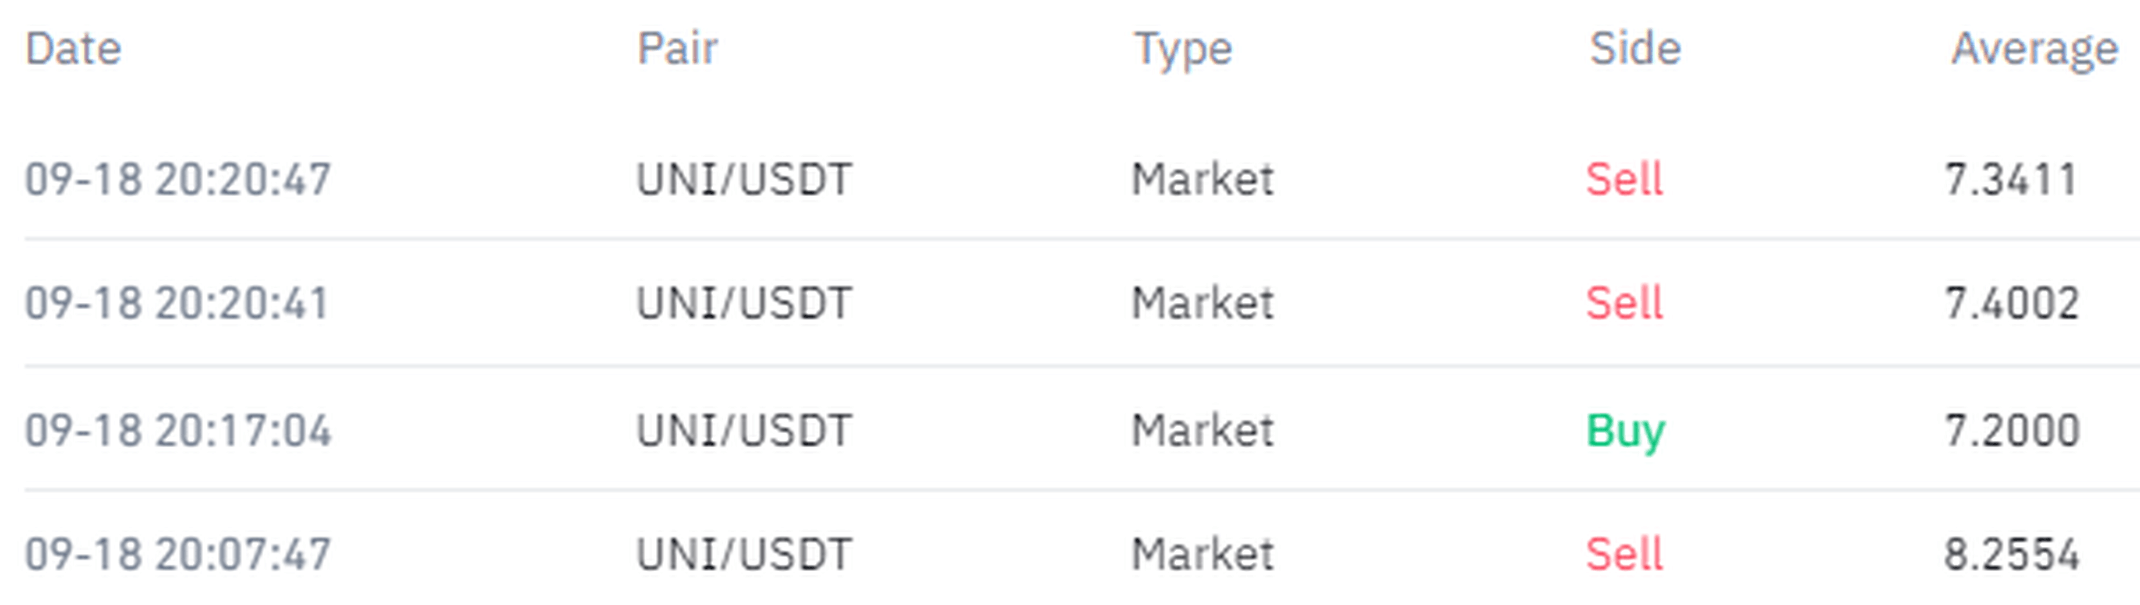2140x605 pixels.
Task: Click UNI/USDT pair in the 20:07:47 row
Action: 744,555
